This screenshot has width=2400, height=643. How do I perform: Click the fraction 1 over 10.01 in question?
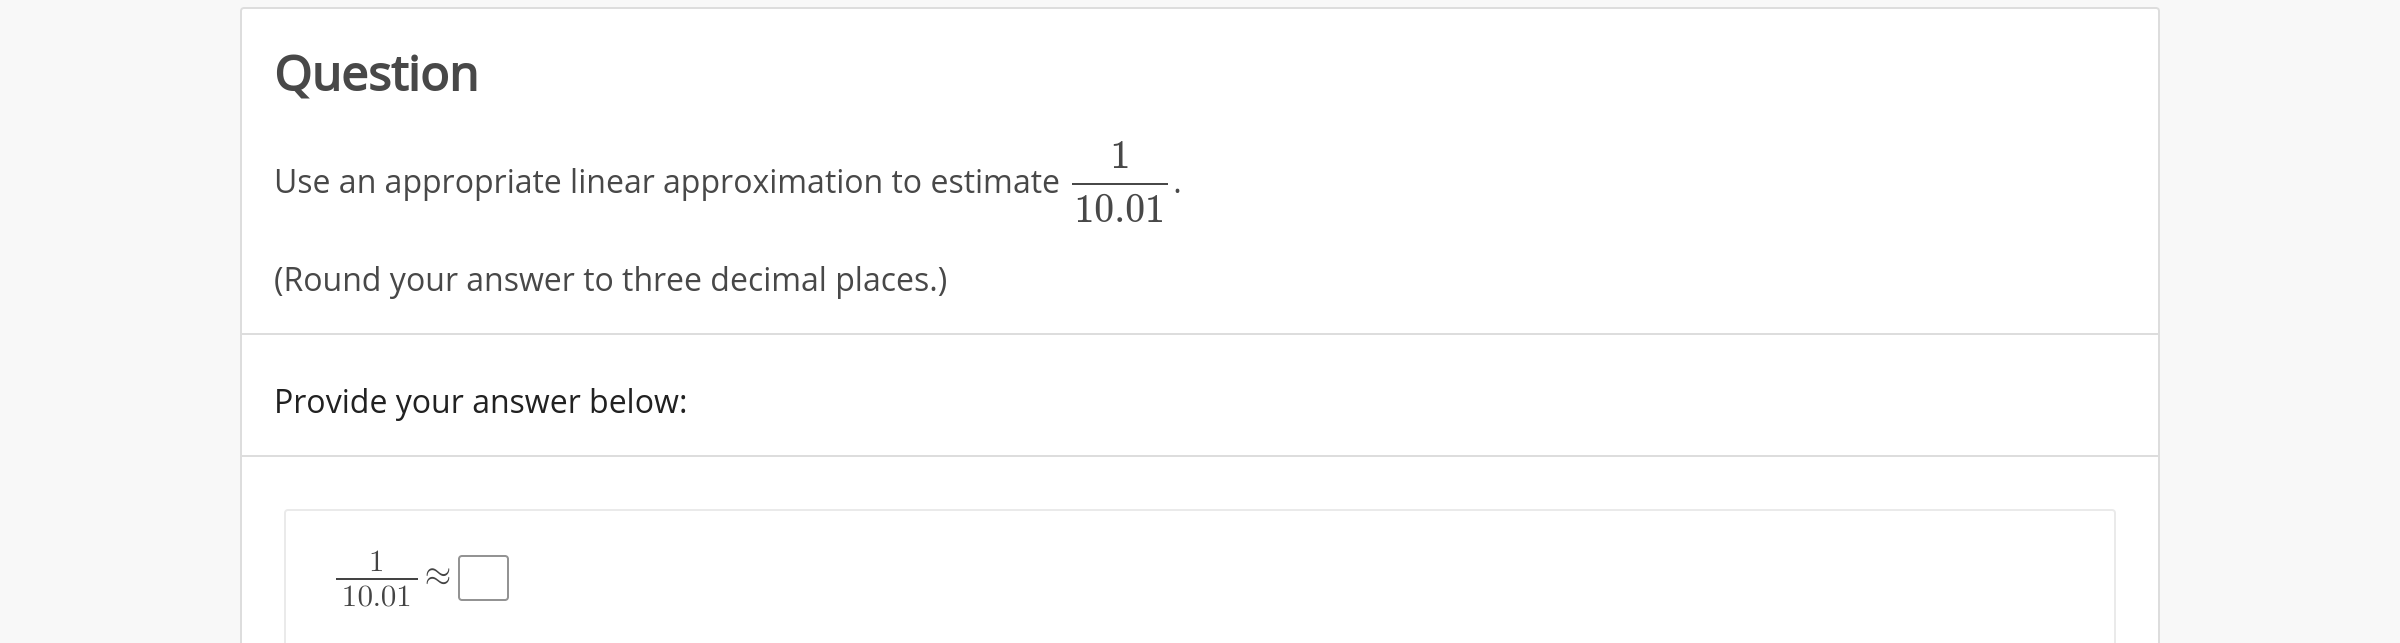[x=1119, y=182]
